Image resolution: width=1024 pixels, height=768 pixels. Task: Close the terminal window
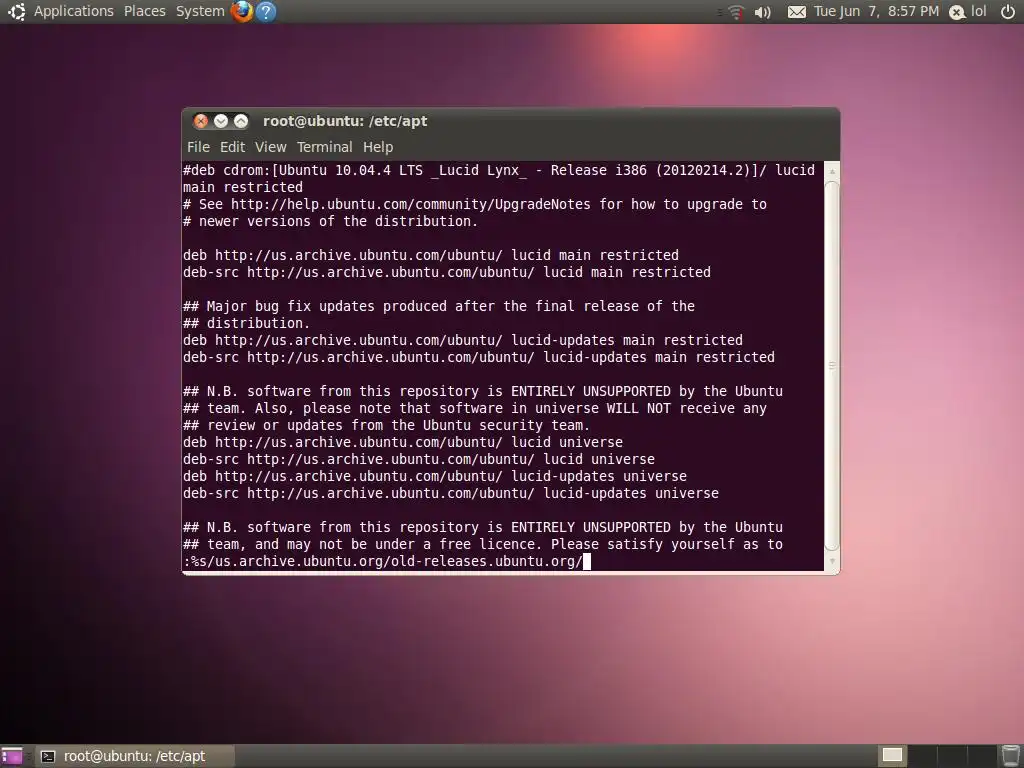201,121
